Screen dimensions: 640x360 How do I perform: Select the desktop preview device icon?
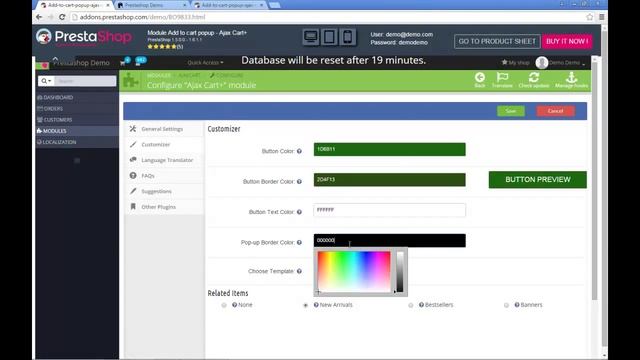pos(311,37)
